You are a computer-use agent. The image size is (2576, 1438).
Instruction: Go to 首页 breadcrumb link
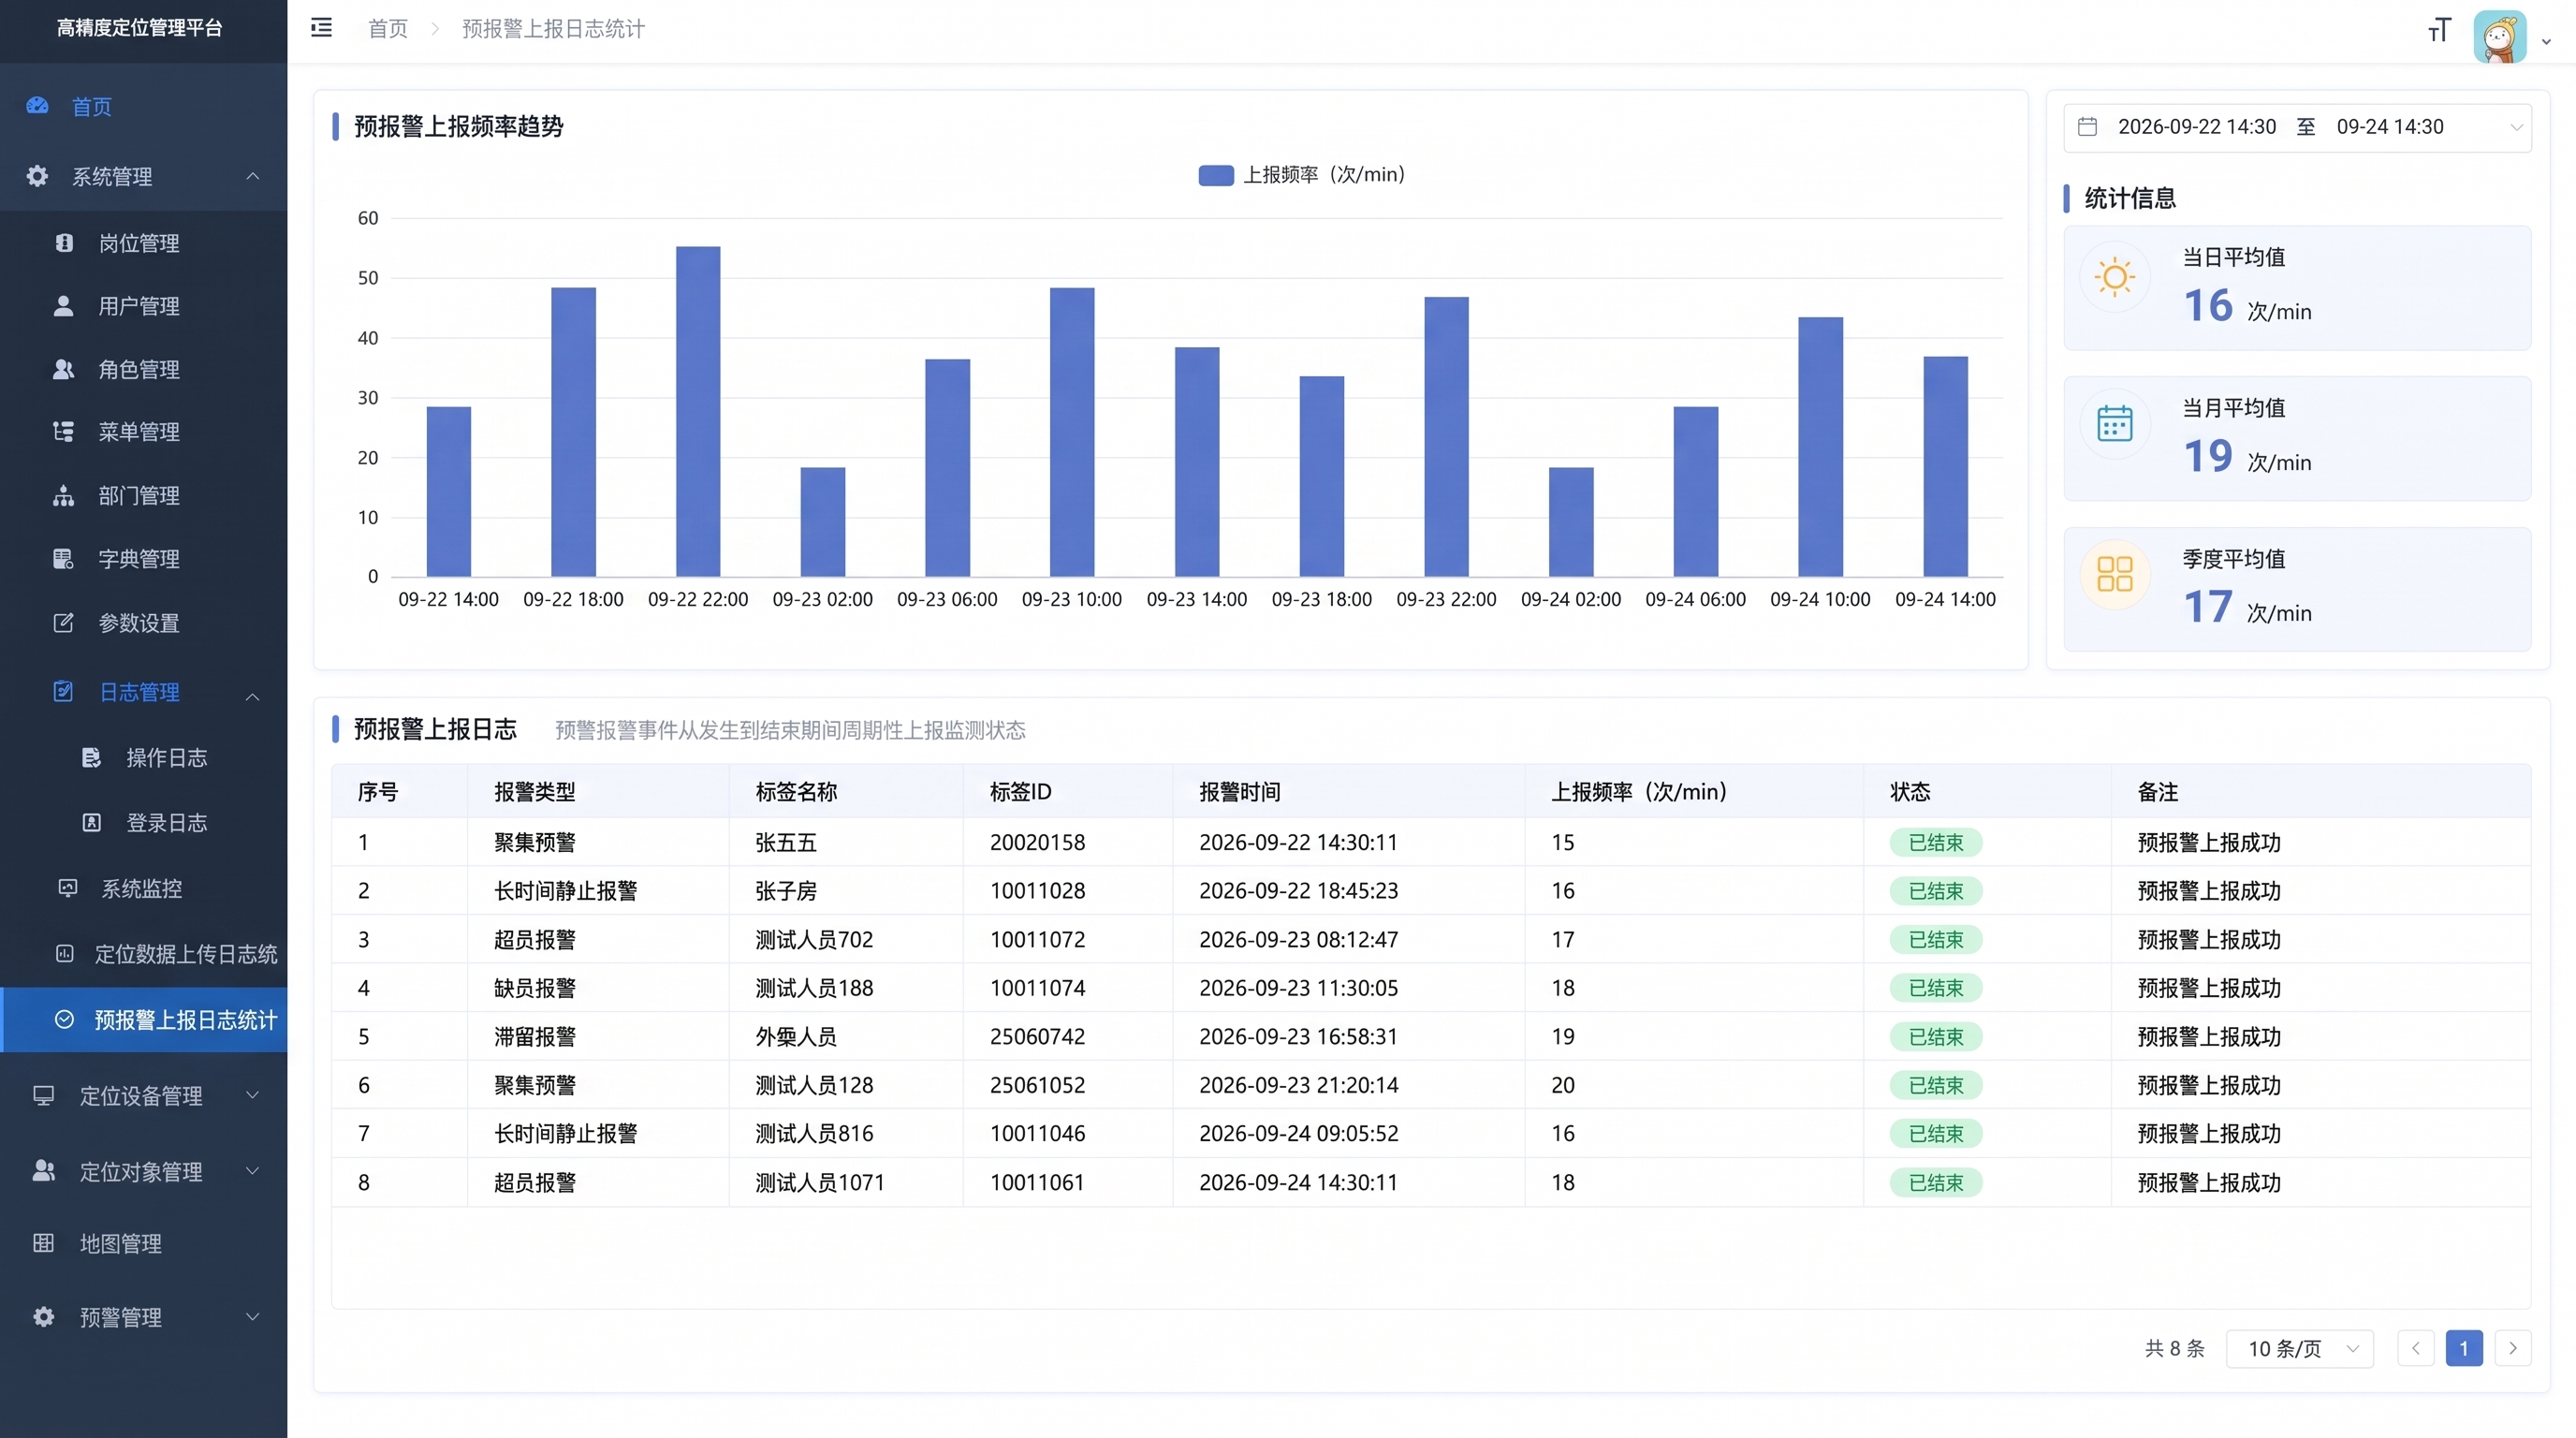[388, 28]
